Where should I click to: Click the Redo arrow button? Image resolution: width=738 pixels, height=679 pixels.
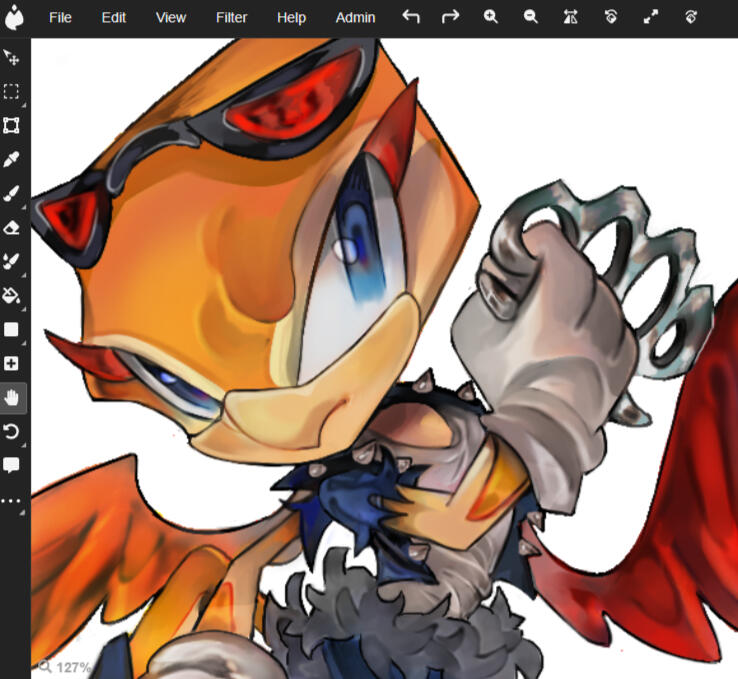click(450, 17)
